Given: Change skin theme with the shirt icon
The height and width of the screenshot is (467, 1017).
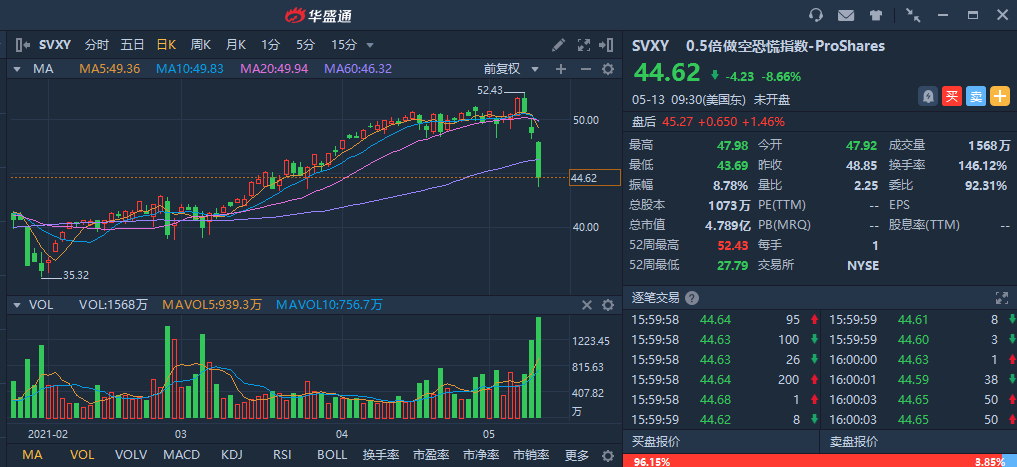Looking at the screenshot, I should coord(876,15).
